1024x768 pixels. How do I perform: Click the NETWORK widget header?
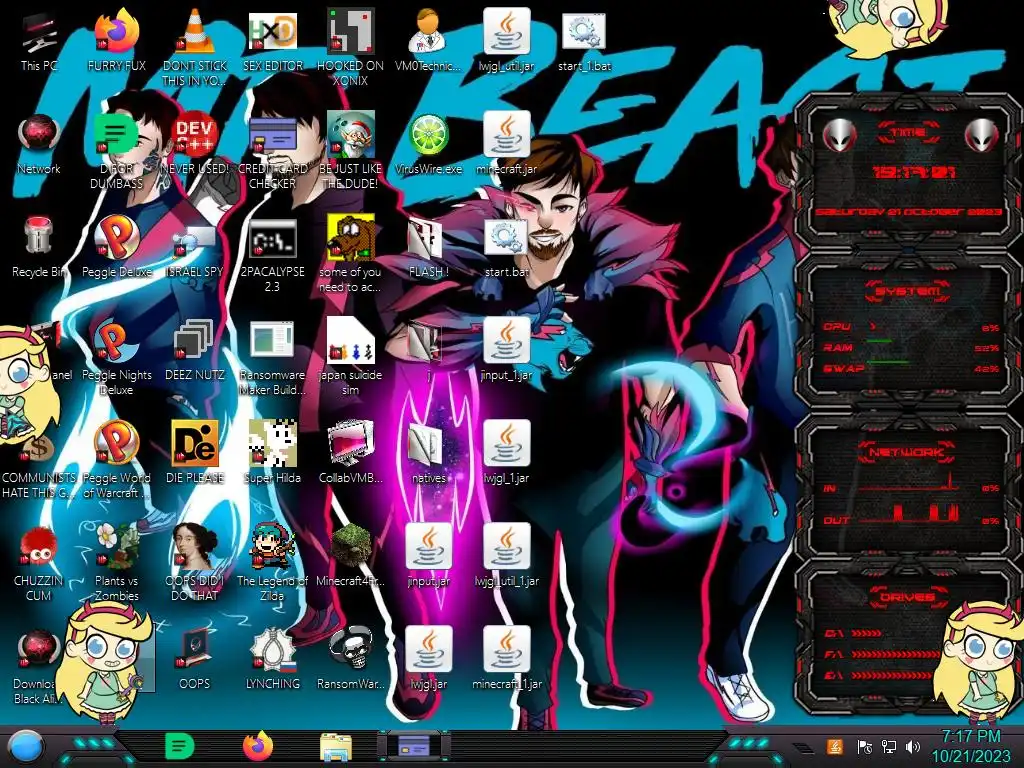[906, 452]
